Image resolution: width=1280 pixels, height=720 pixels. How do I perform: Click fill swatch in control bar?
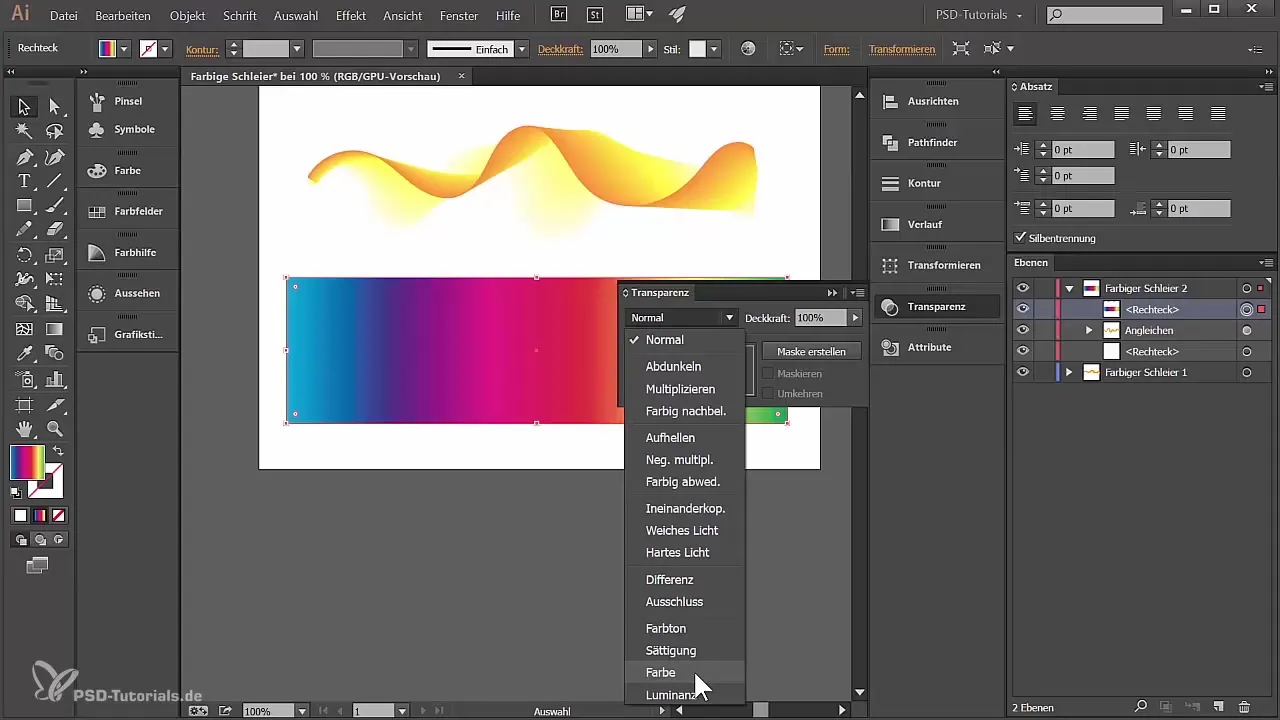108,49
